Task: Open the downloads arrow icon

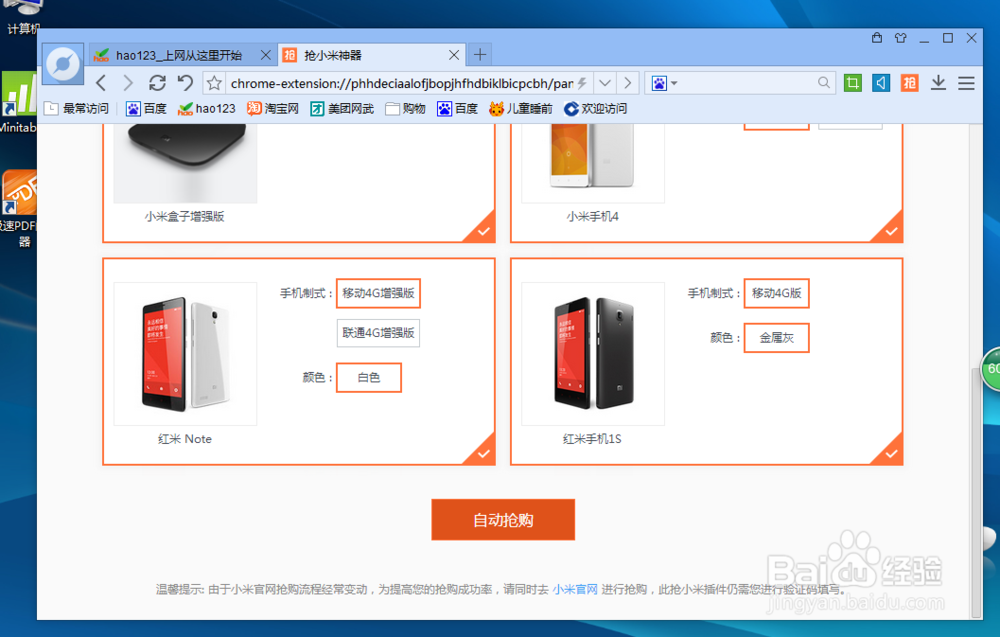Action: [938, 83]
